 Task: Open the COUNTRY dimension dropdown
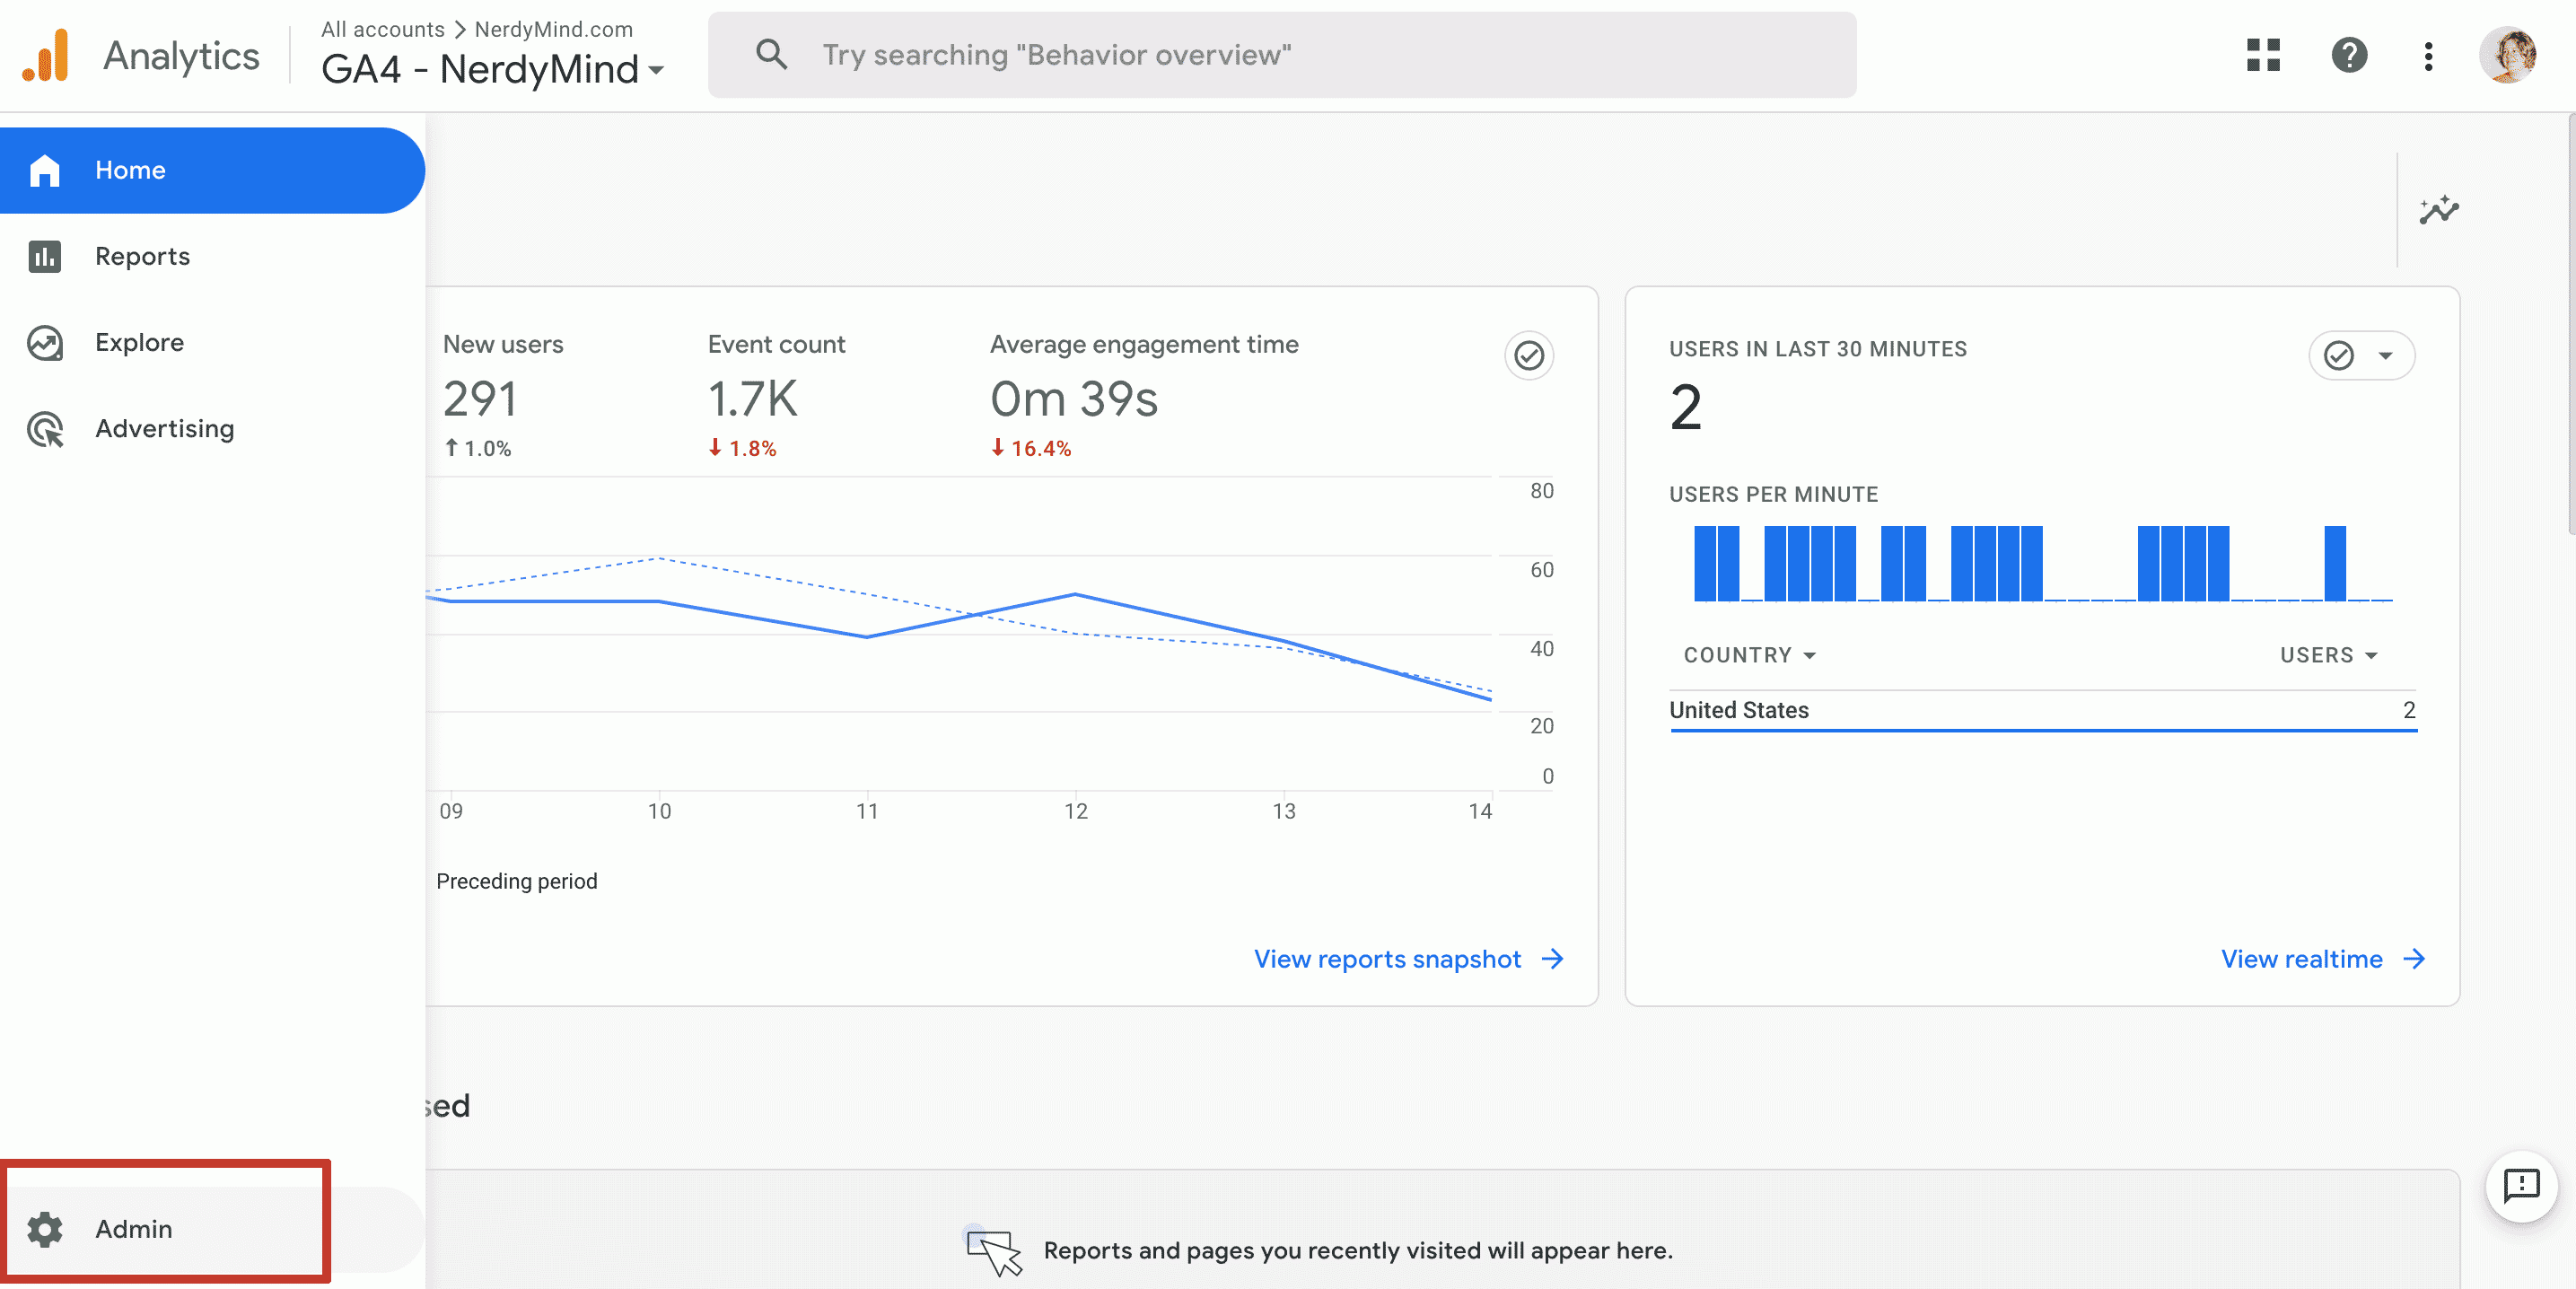pyautogui.click(x=1750, y=655)
